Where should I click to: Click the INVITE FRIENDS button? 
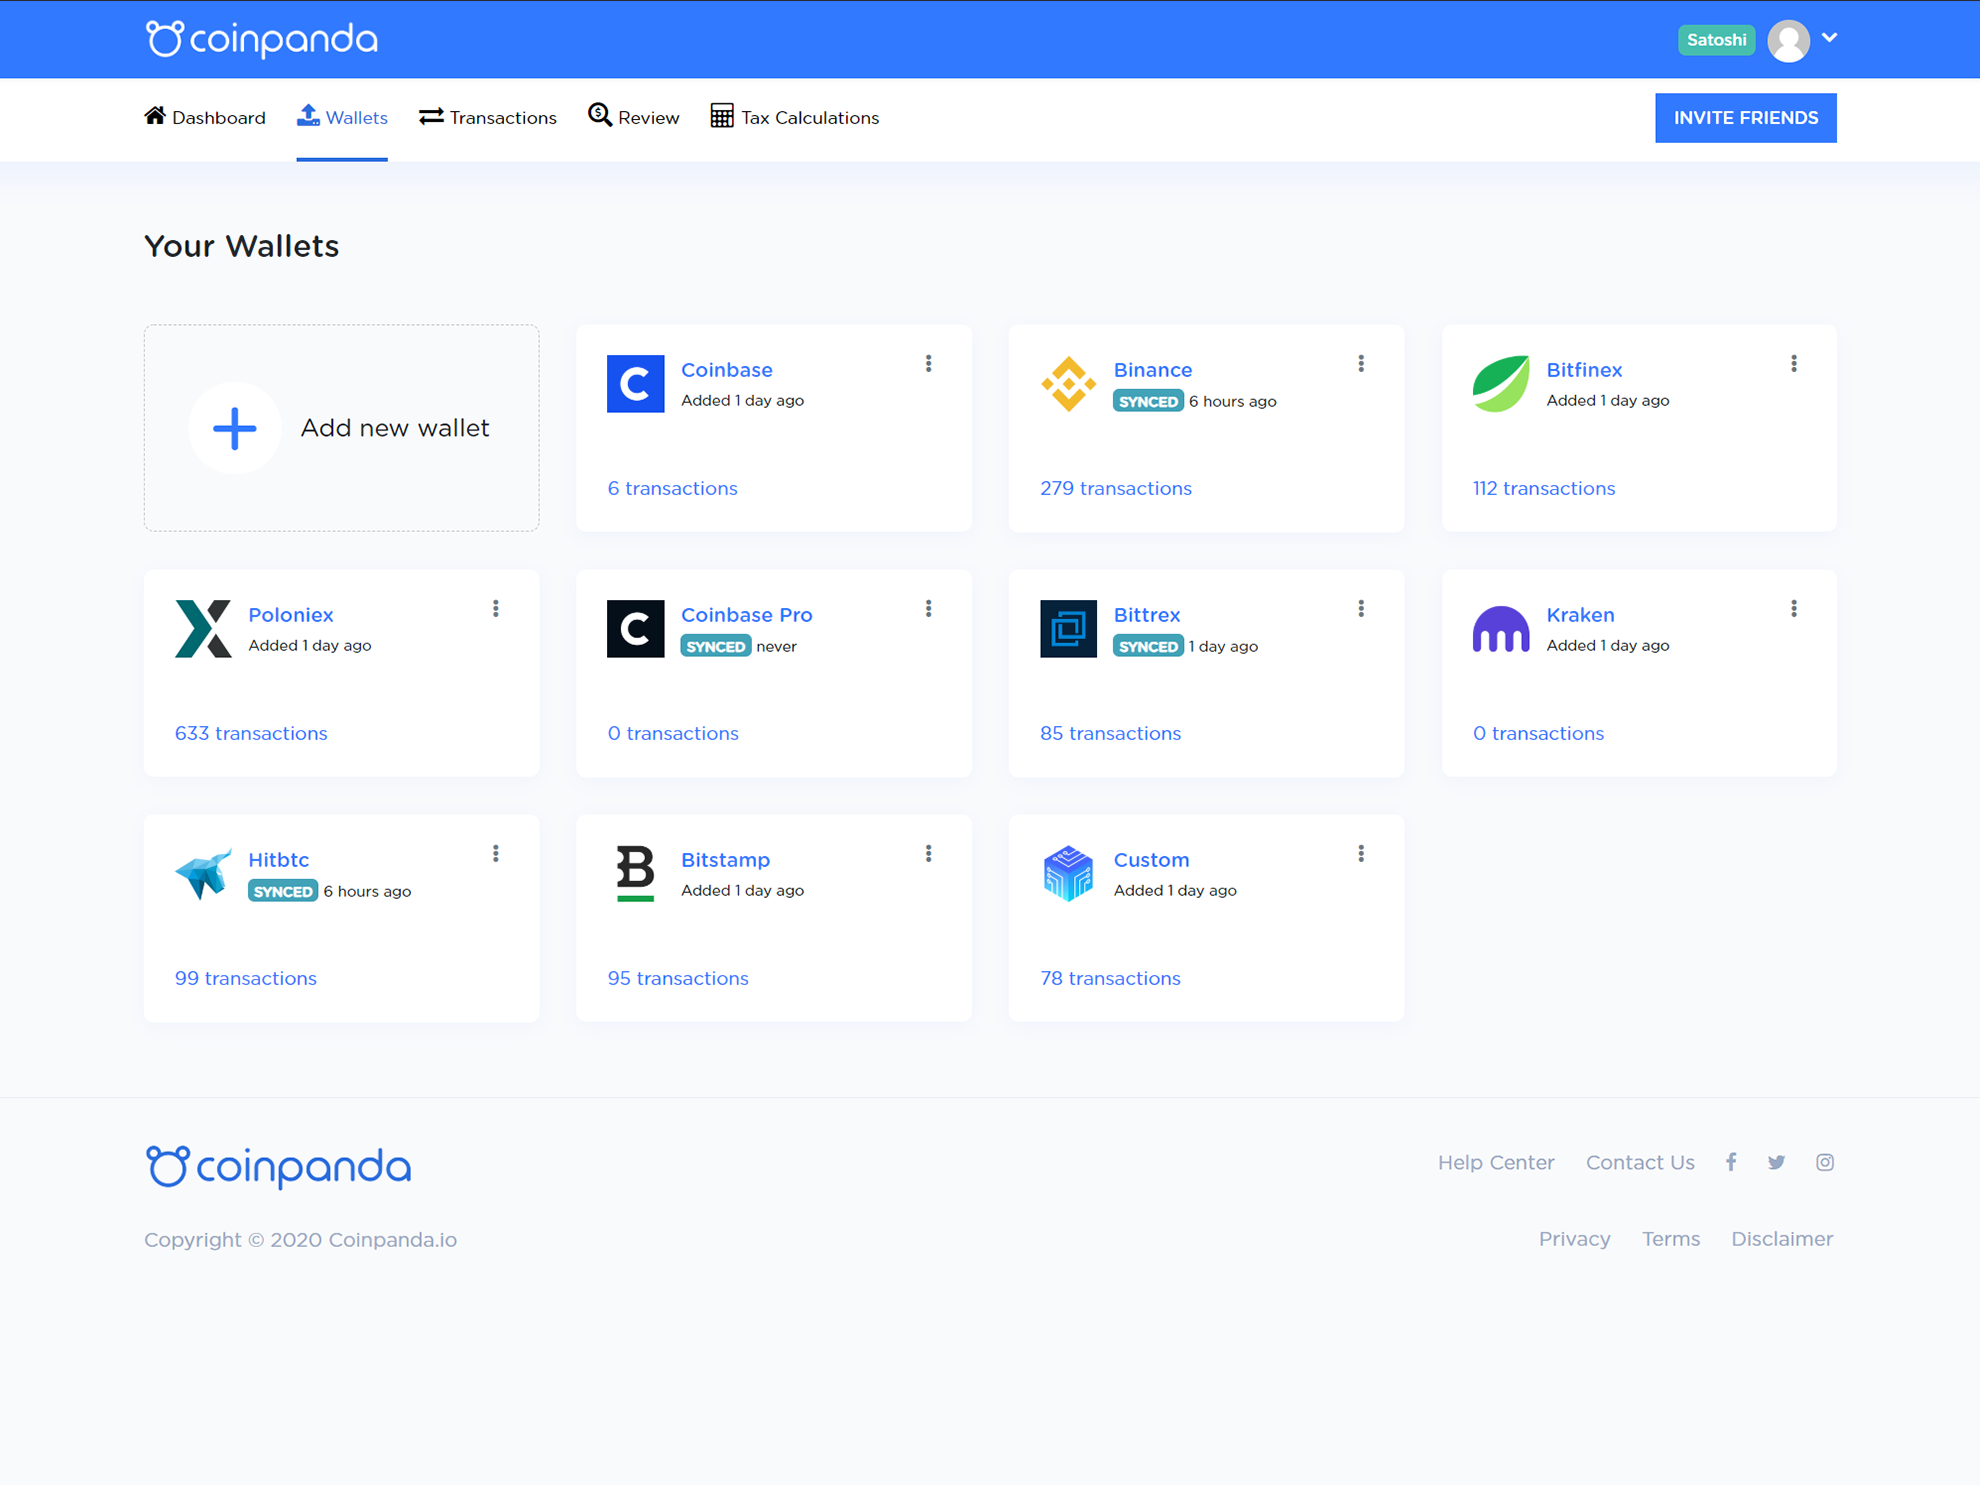1745,117
